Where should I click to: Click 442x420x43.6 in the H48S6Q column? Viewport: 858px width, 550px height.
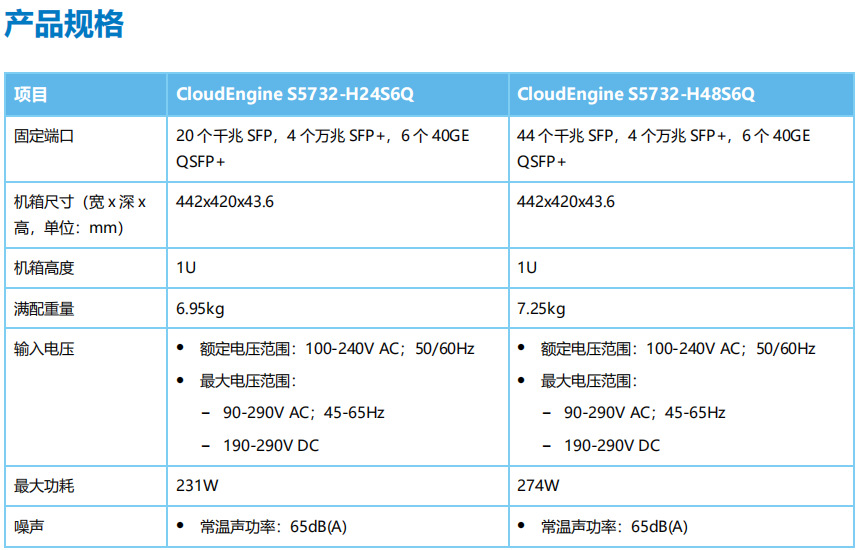565,202
